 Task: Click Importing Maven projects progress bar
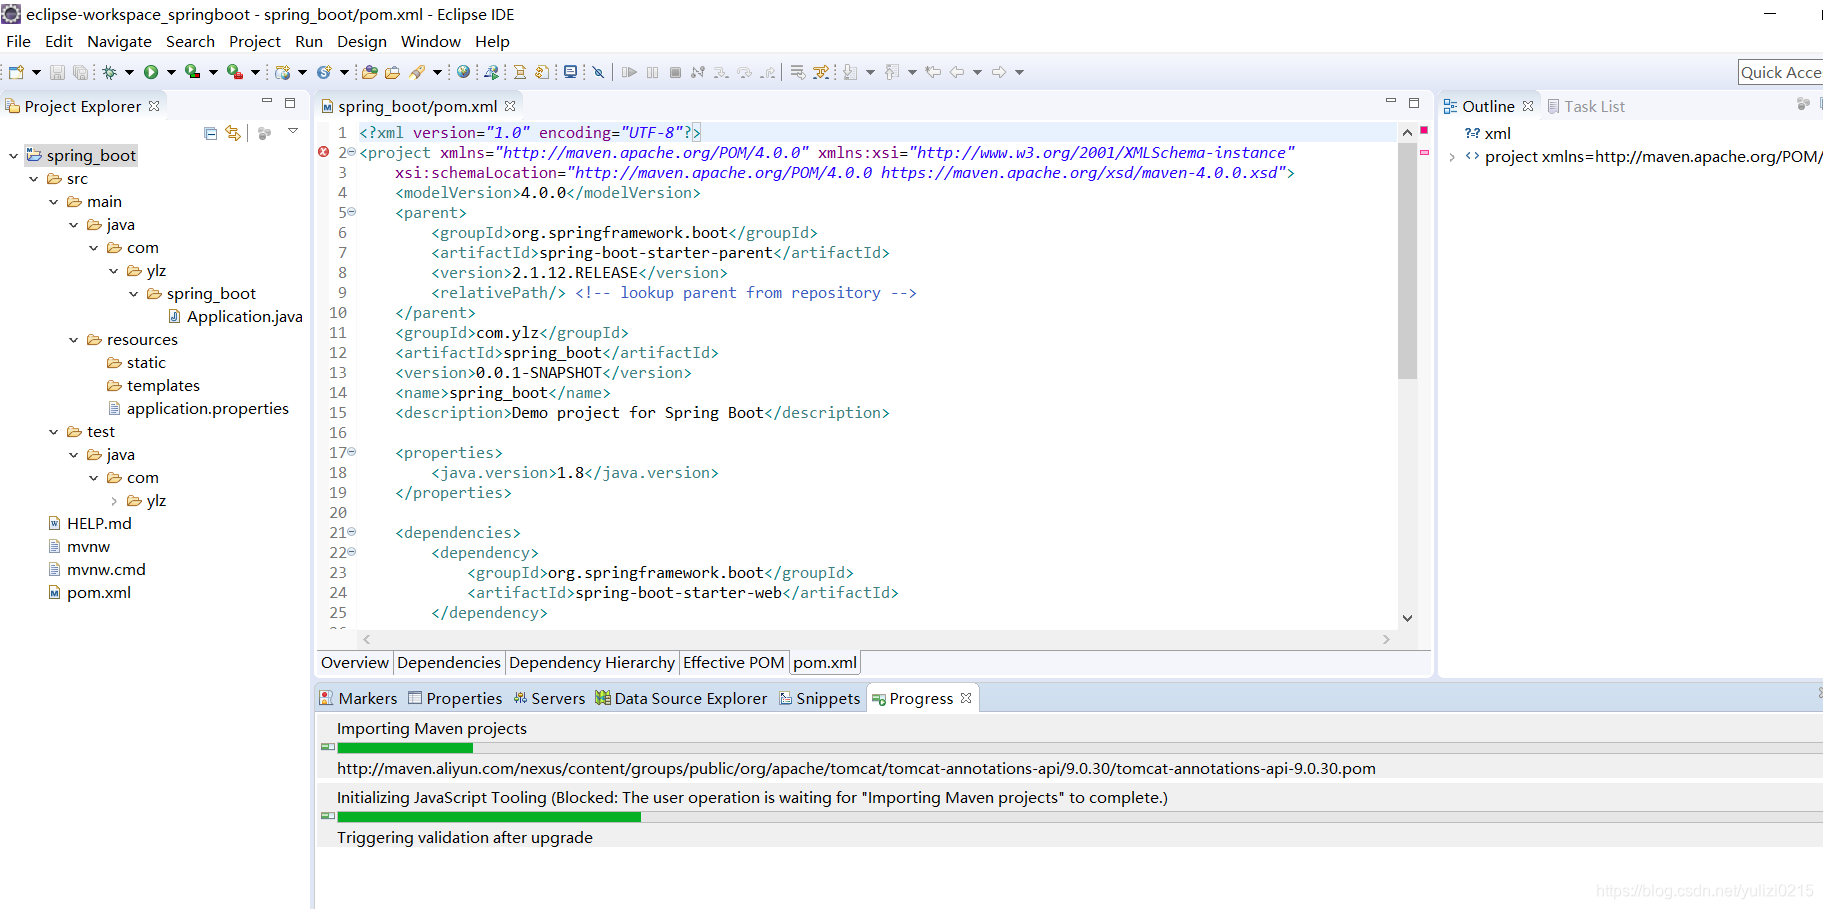click(1079, 748)
